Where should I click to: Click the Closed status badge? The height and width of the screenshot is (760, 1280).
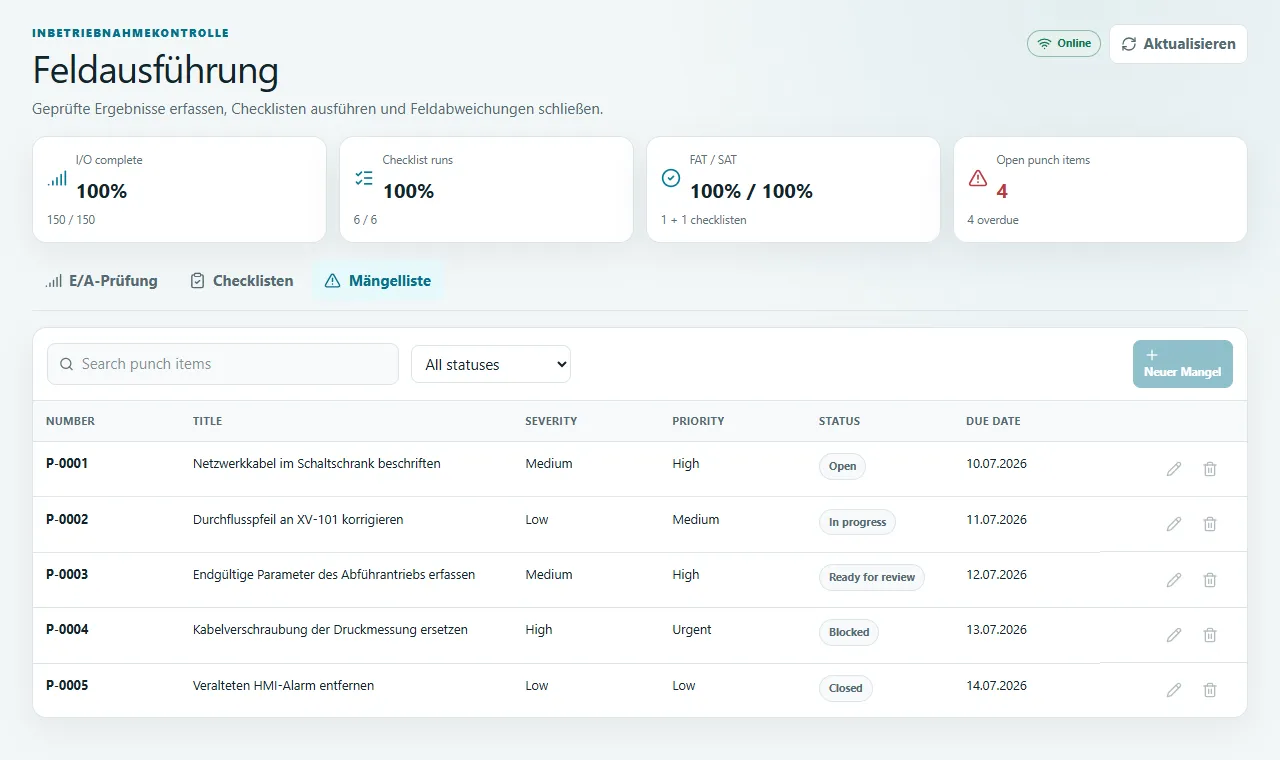coord(846,688)
